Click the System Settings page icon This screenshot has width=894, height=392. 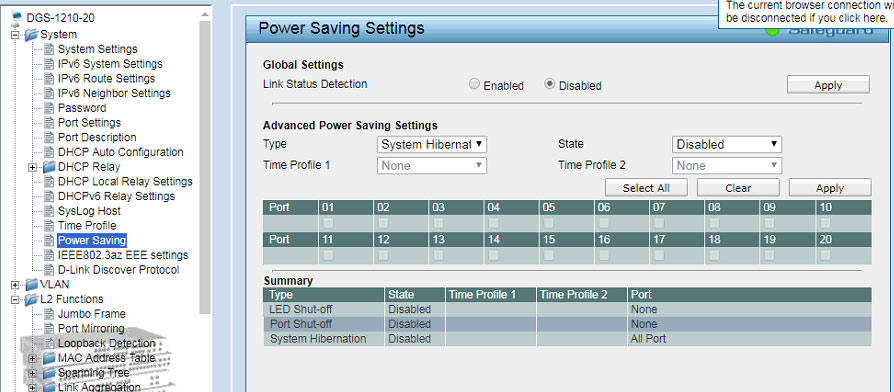coord(49,49)
